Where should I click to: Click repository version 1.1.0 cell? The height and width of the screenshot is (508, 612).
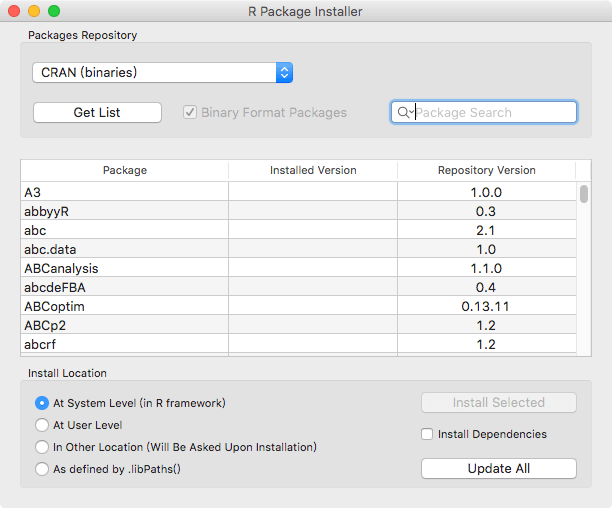pos(486,268)
